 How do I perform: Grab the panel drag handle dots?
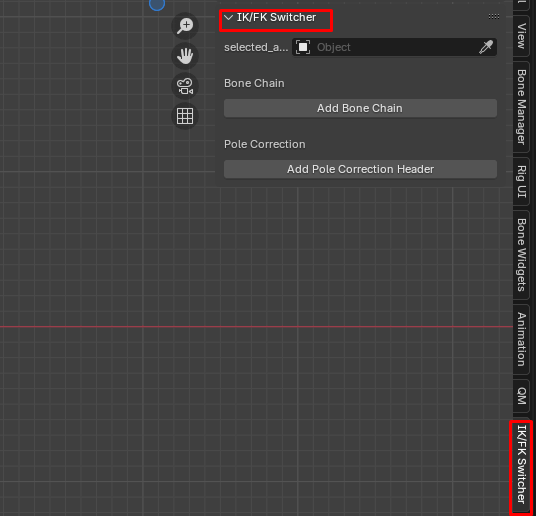[494, 16]
